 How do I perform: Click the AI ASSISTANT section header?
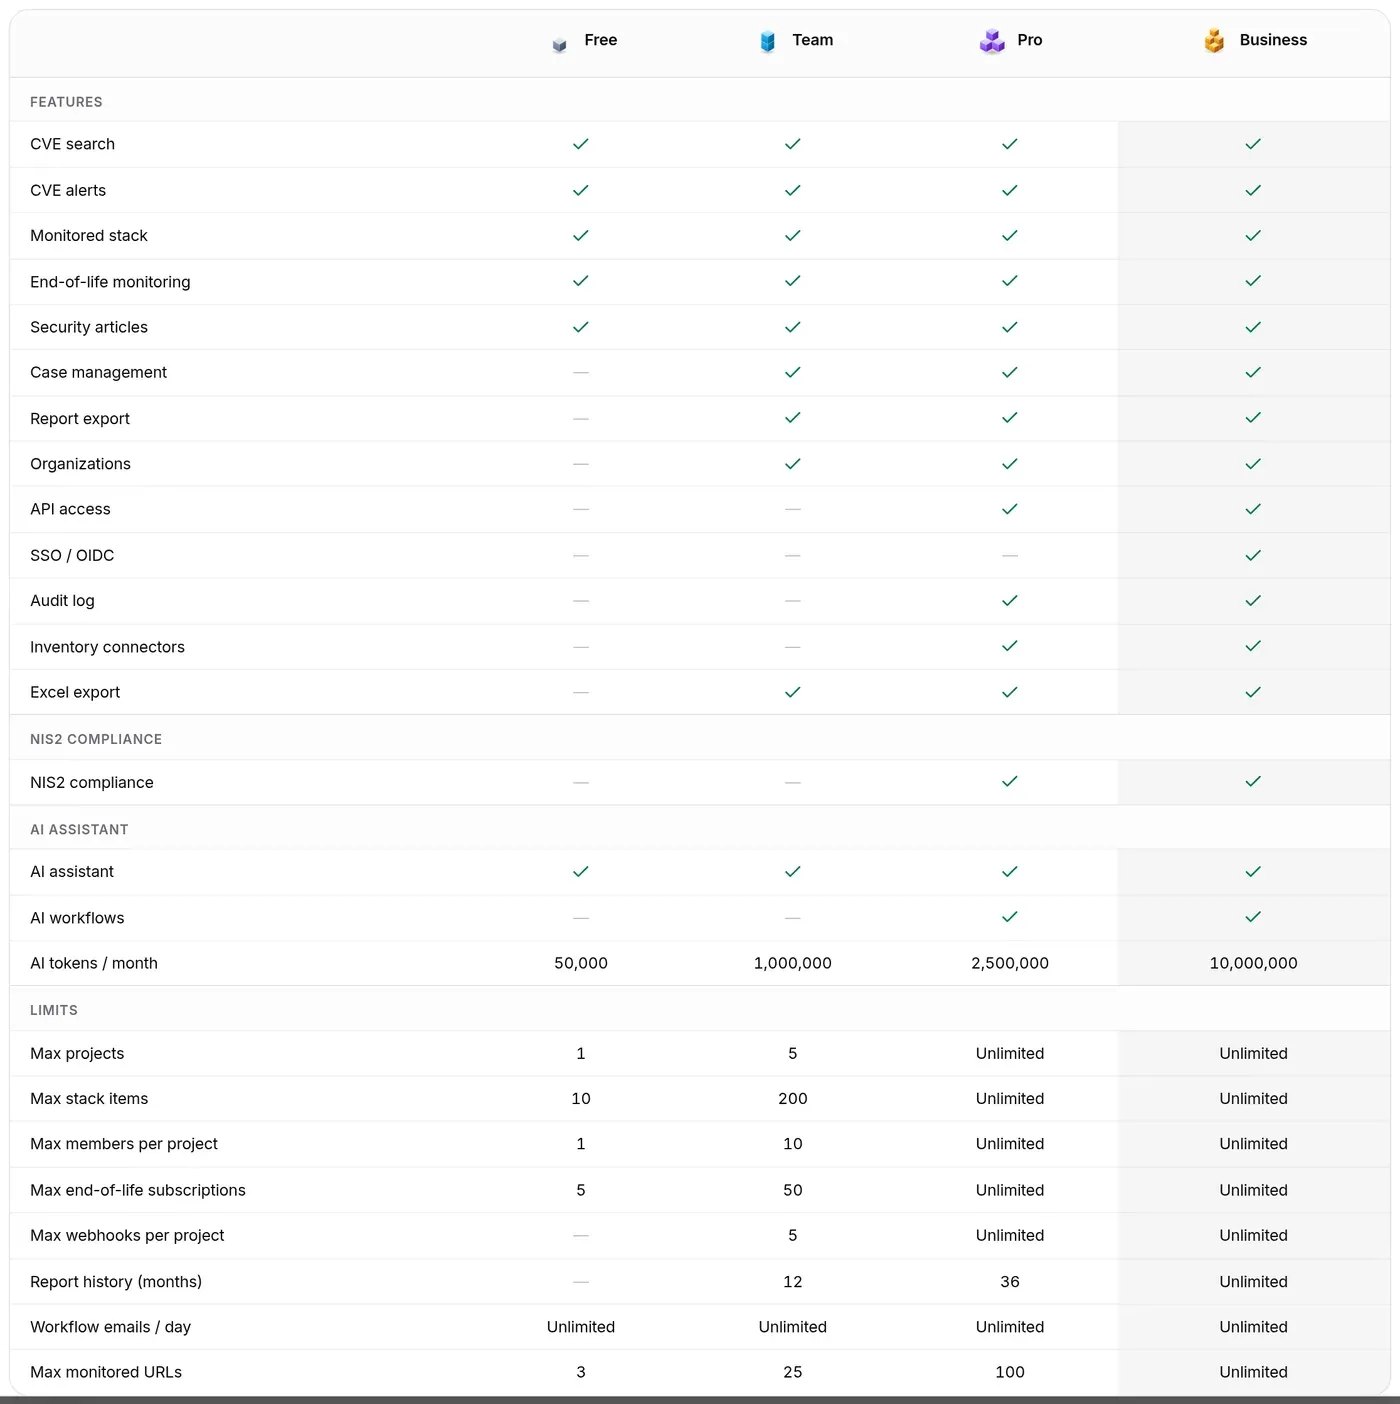point(79,830)
